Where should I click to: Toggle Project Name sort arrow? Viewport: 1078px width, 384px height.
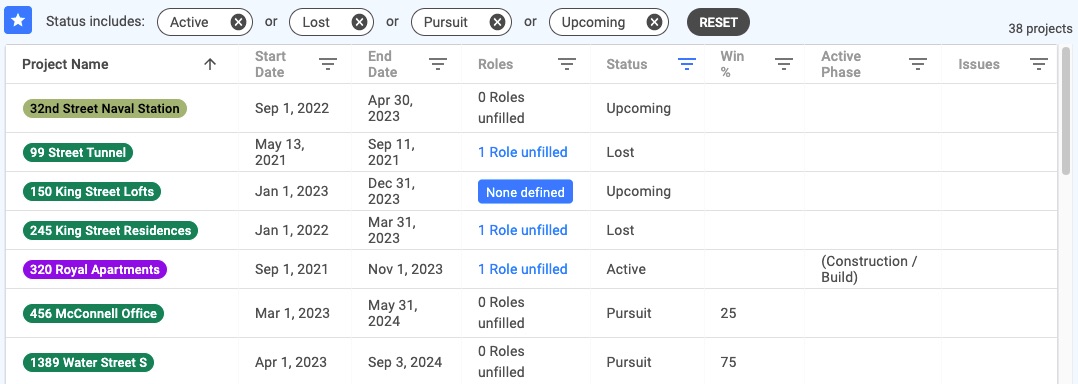click(210, 64)
